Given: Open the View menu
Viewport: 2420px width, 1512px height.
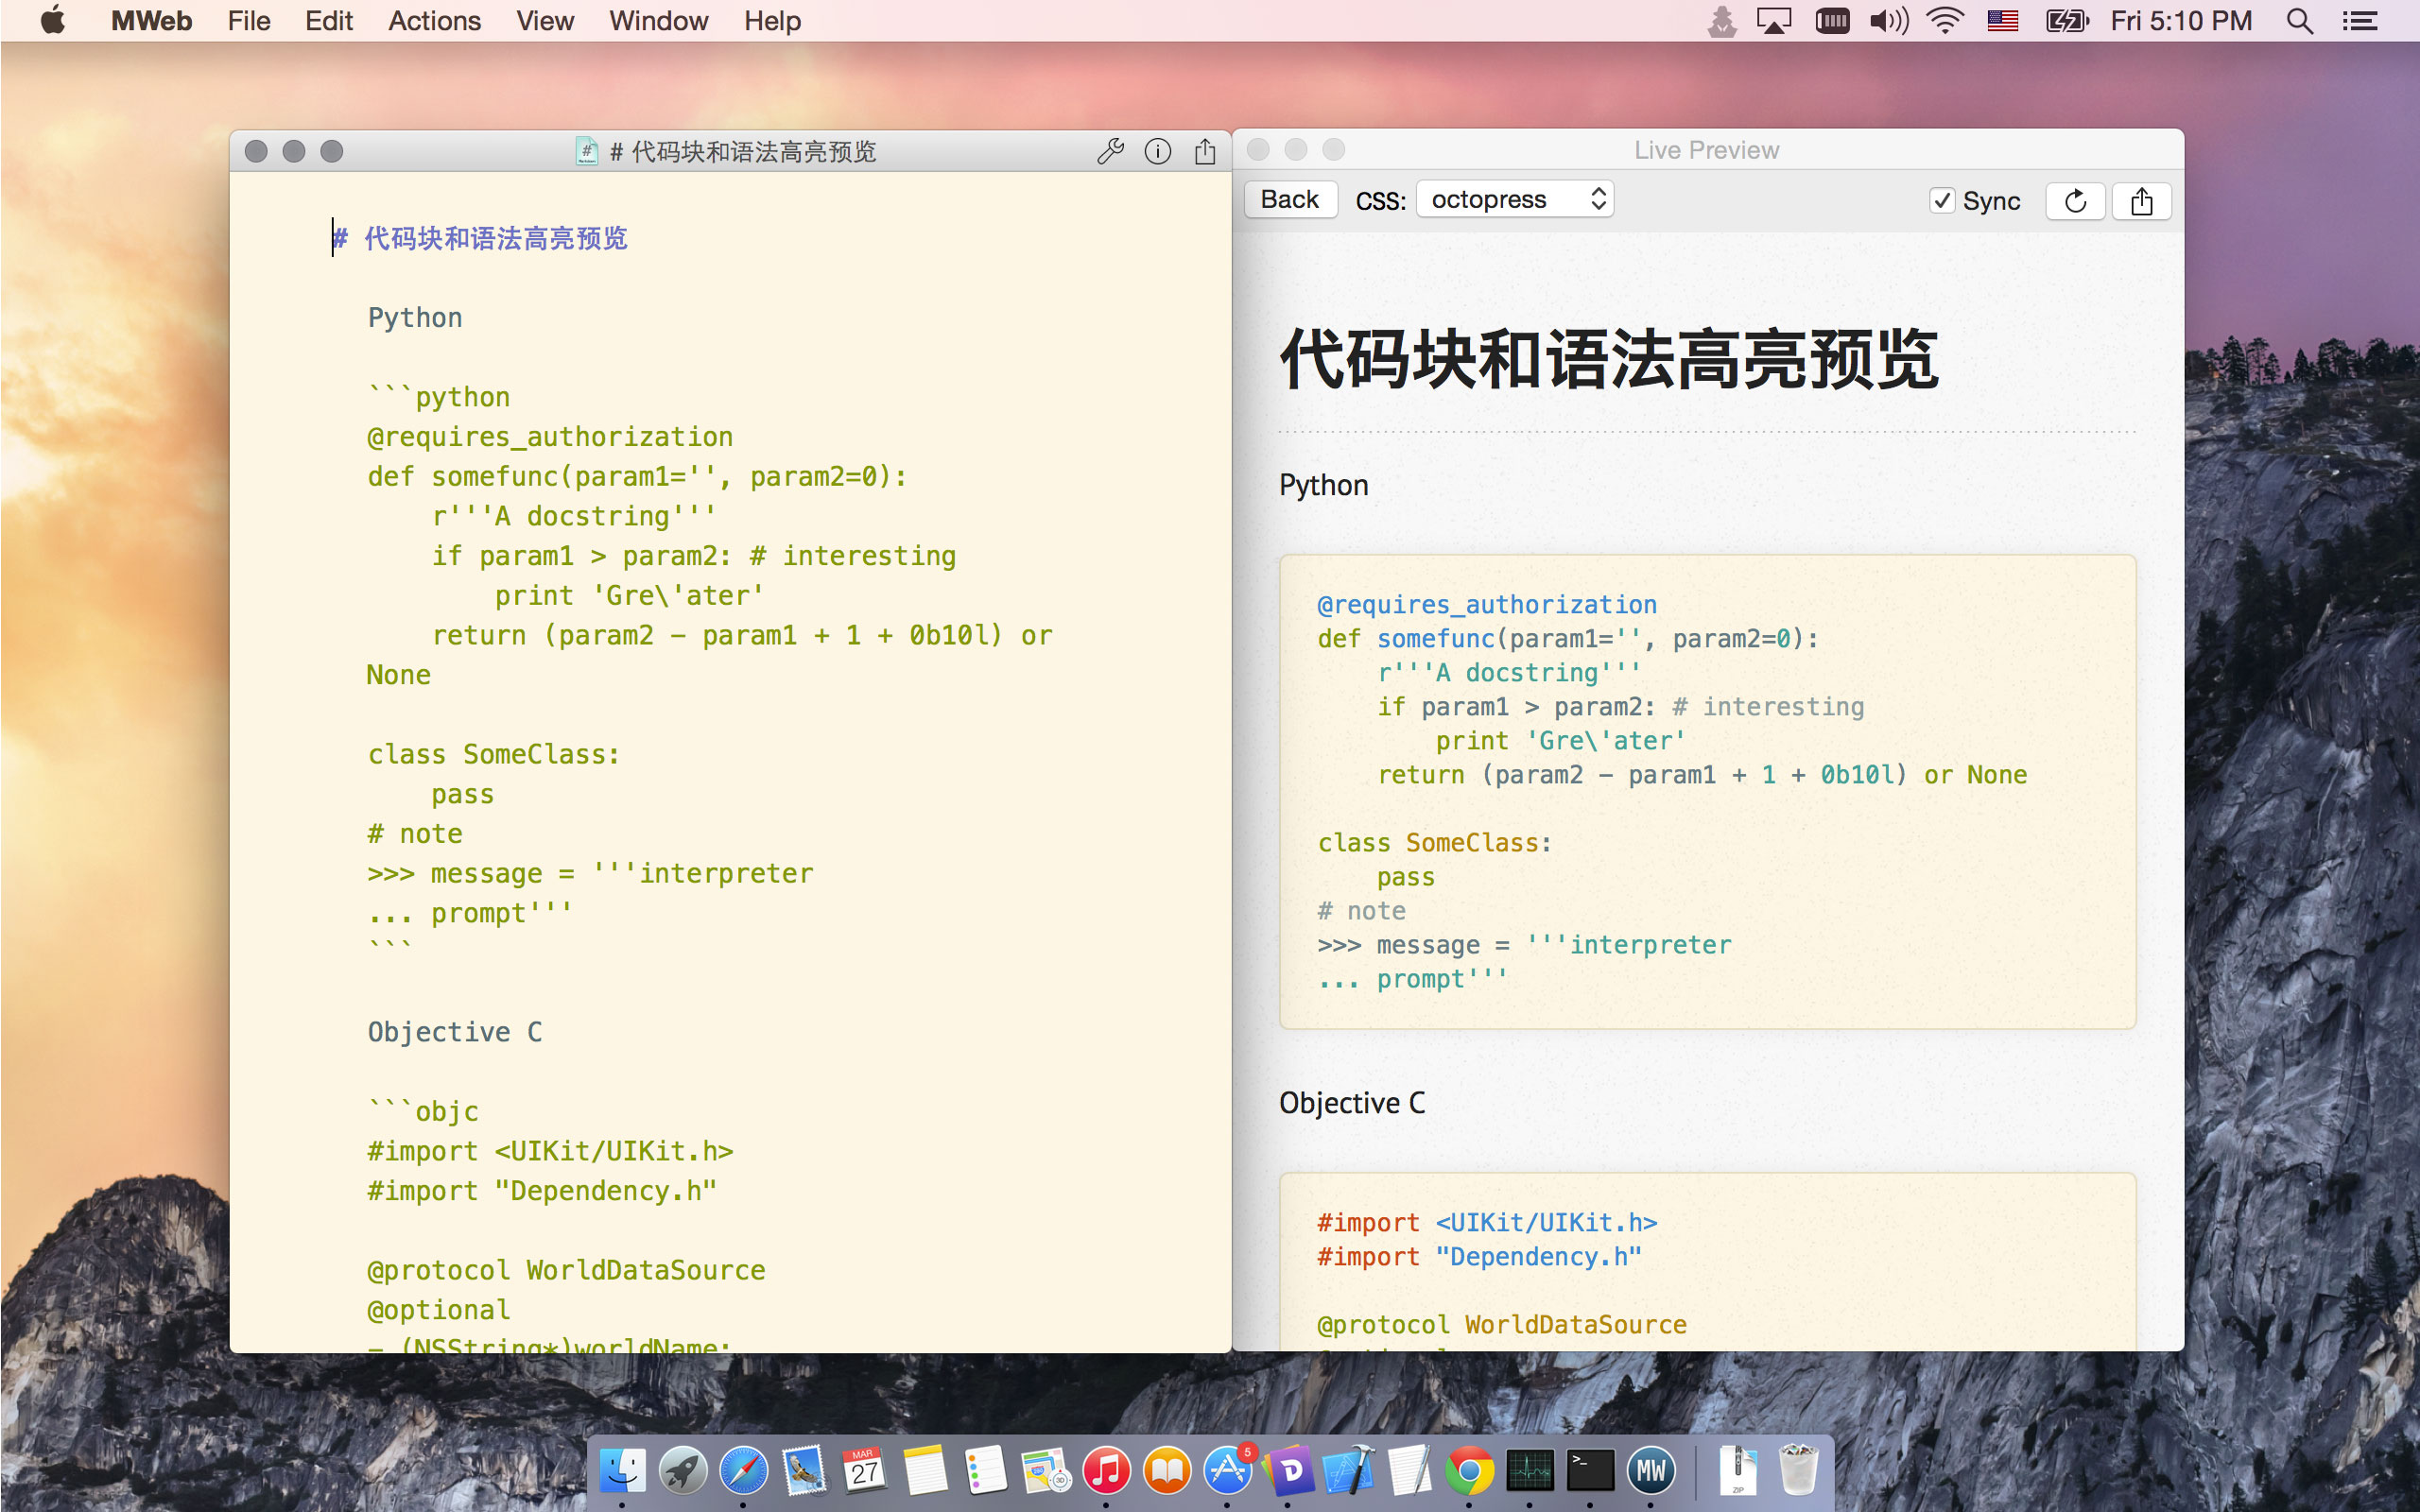Looking at the screenshot, I should pyautogui.click(x=545, y=21).
